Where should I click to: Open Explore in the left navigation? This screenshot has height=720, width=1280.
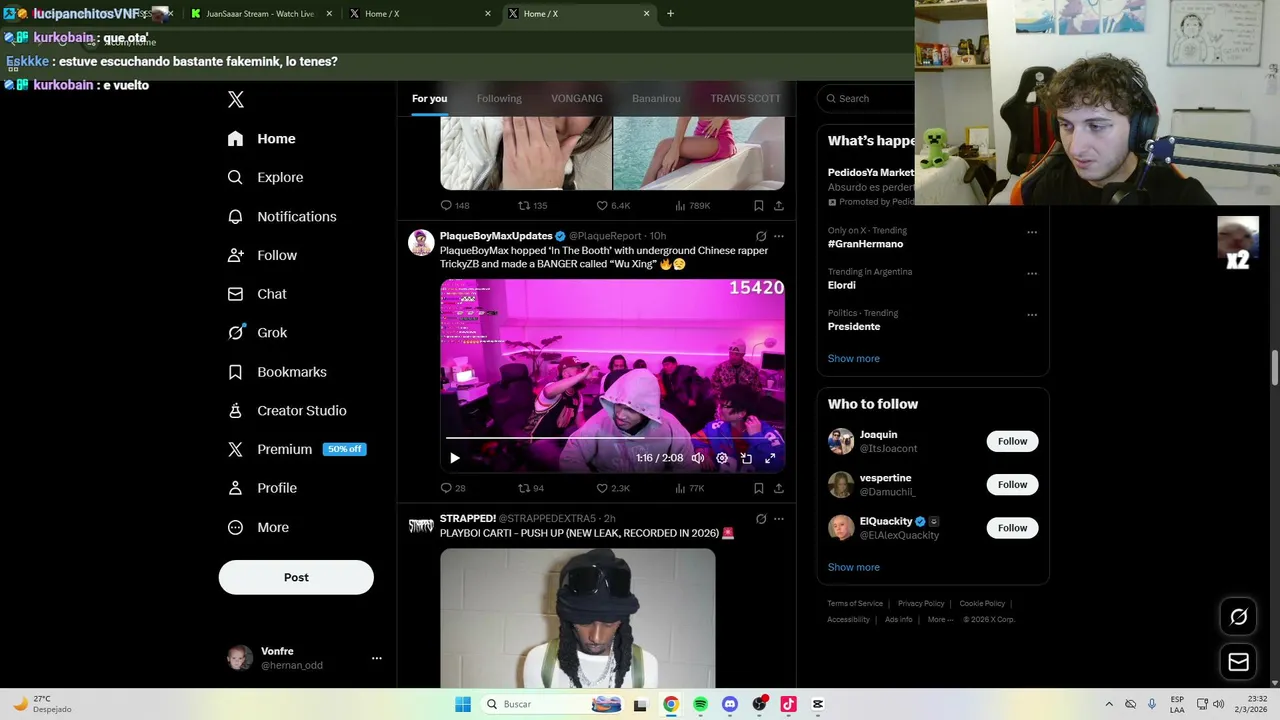coord(266,177)
